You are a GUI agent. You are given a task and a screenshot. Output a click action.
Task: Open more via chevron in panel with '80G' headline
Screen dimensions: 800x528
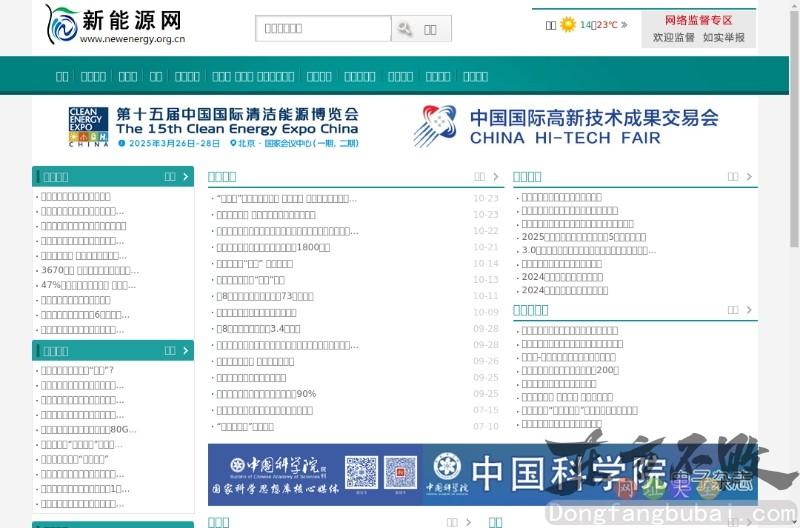click(x=185, y=350)
